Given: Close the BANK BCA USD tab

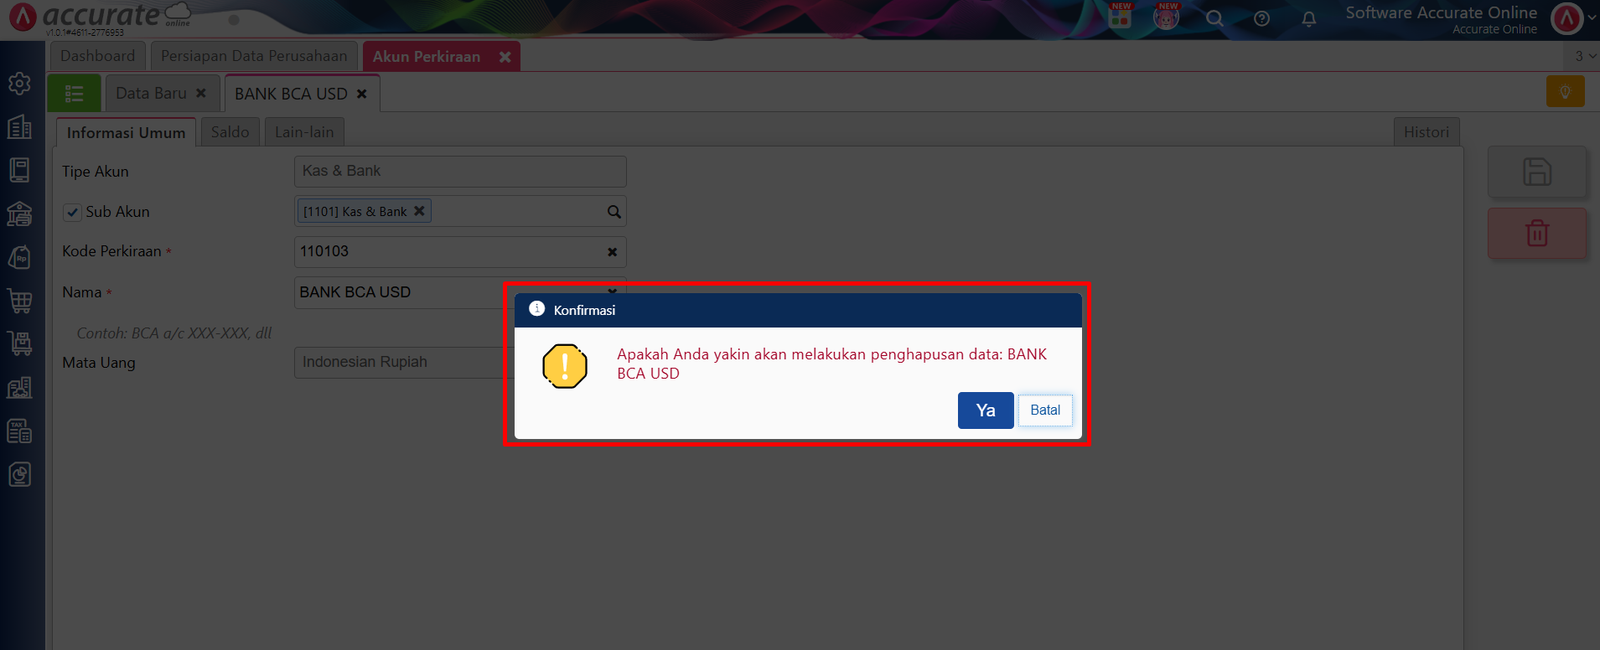Looking at the screenshot, I should tap(362, 94).
